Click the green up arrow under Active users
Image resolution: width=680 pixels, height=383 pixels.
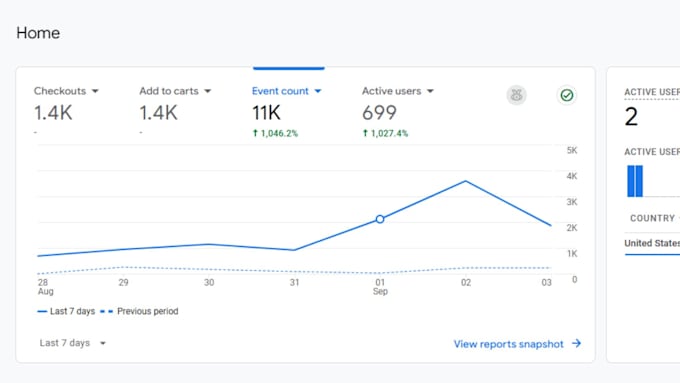(x=365, y=133)
